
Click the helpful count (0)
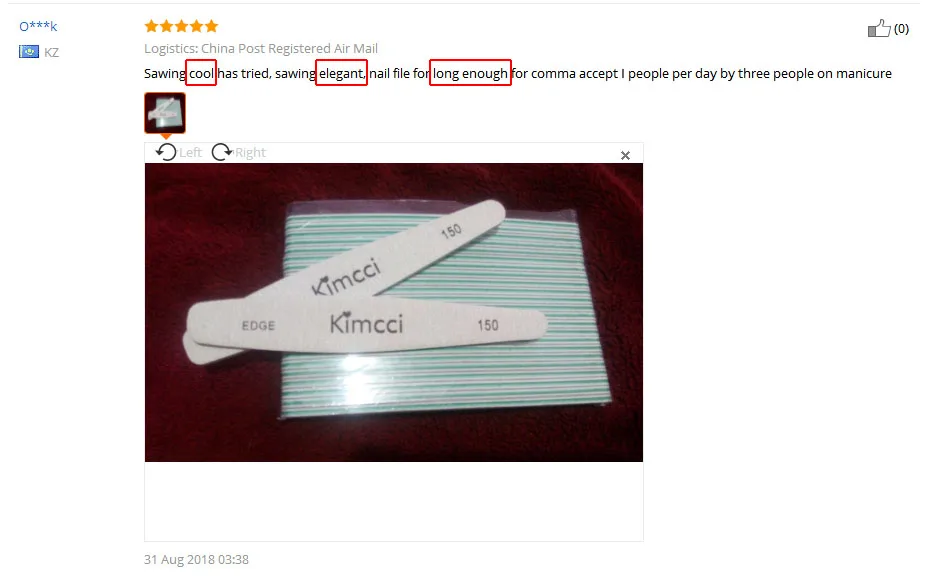tap(901, 28)
